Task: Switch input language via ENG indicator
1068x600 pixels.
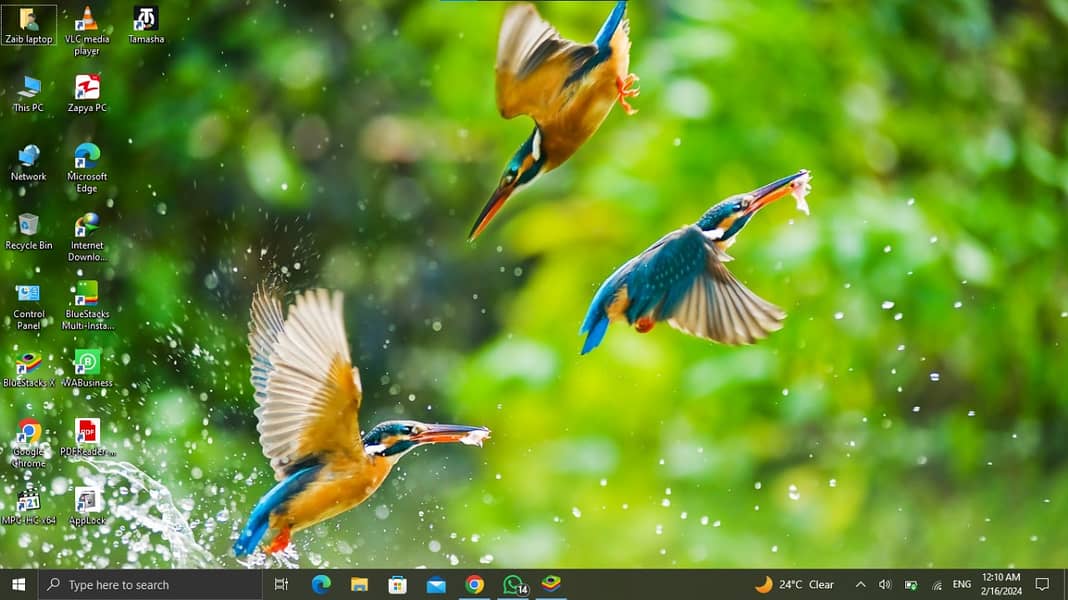Action: [961, 584]
